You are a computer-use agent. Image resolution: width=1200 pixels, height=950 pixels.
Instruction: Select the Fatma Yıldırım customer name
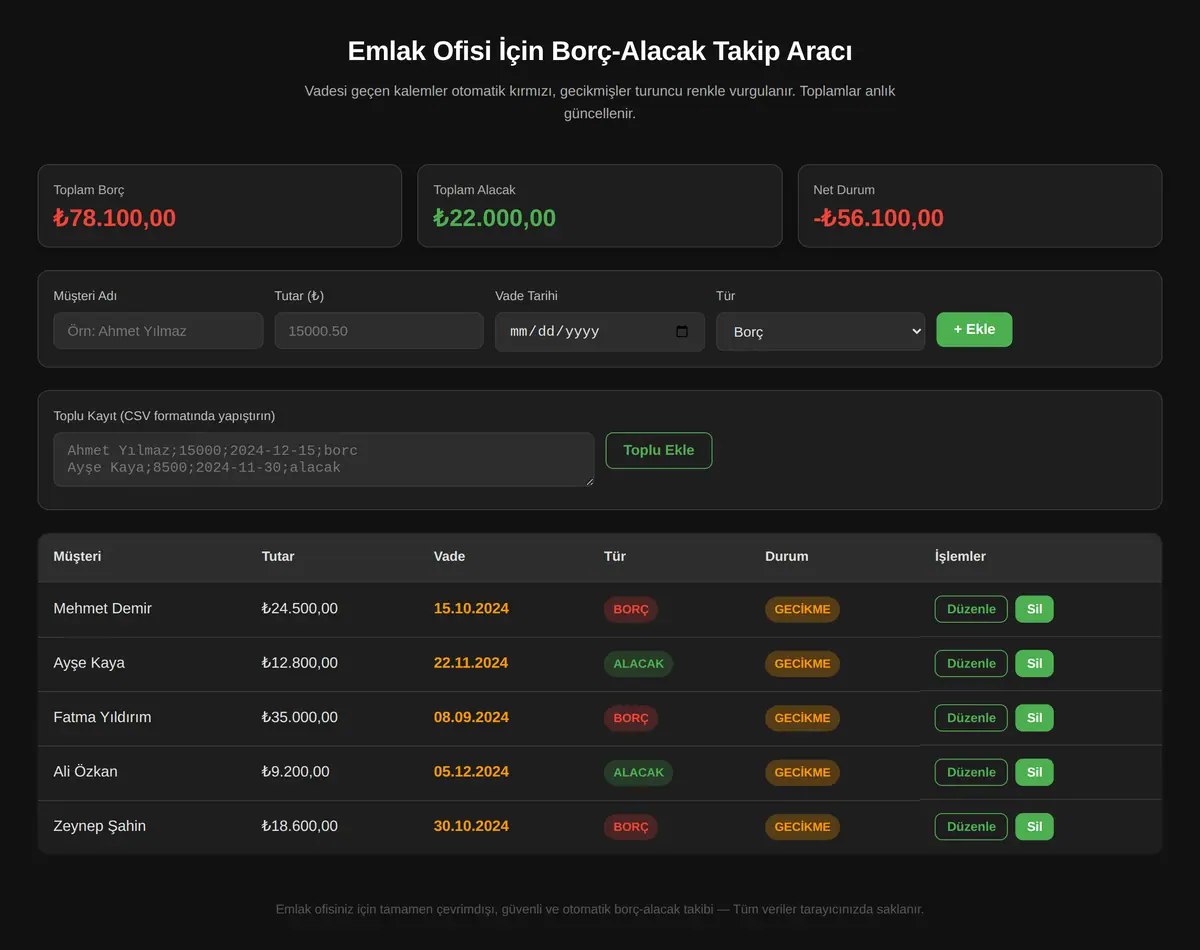click(x=102, y=717)
